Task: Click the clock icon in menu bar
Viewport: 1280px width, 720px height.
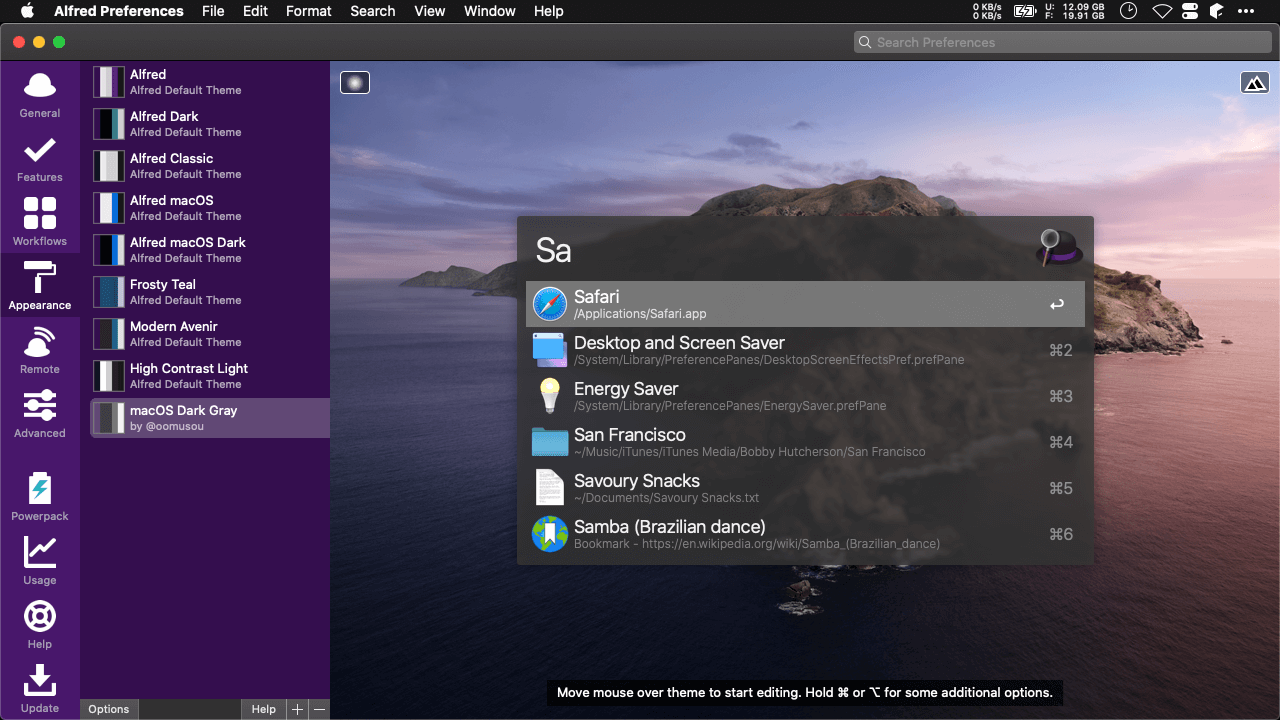Action: tap(1128, 11)
